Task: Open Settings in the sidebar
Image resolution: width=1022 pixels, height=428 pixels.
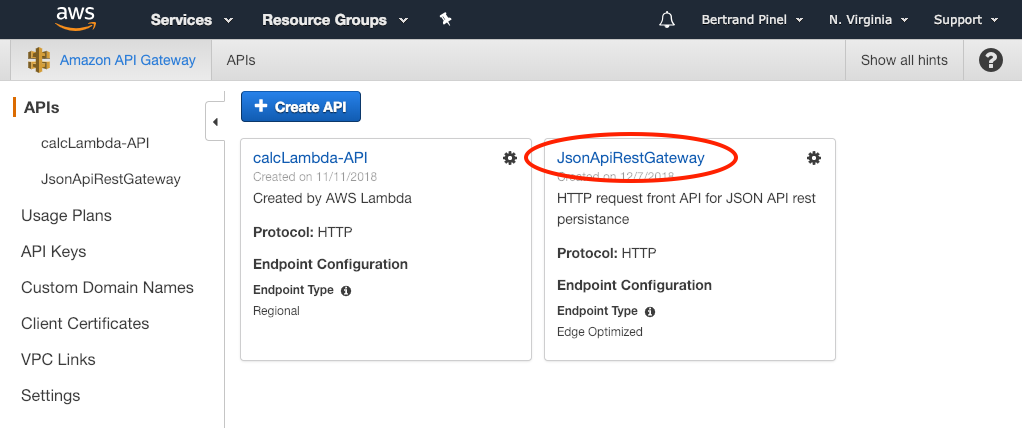Action: click(51, 395)
